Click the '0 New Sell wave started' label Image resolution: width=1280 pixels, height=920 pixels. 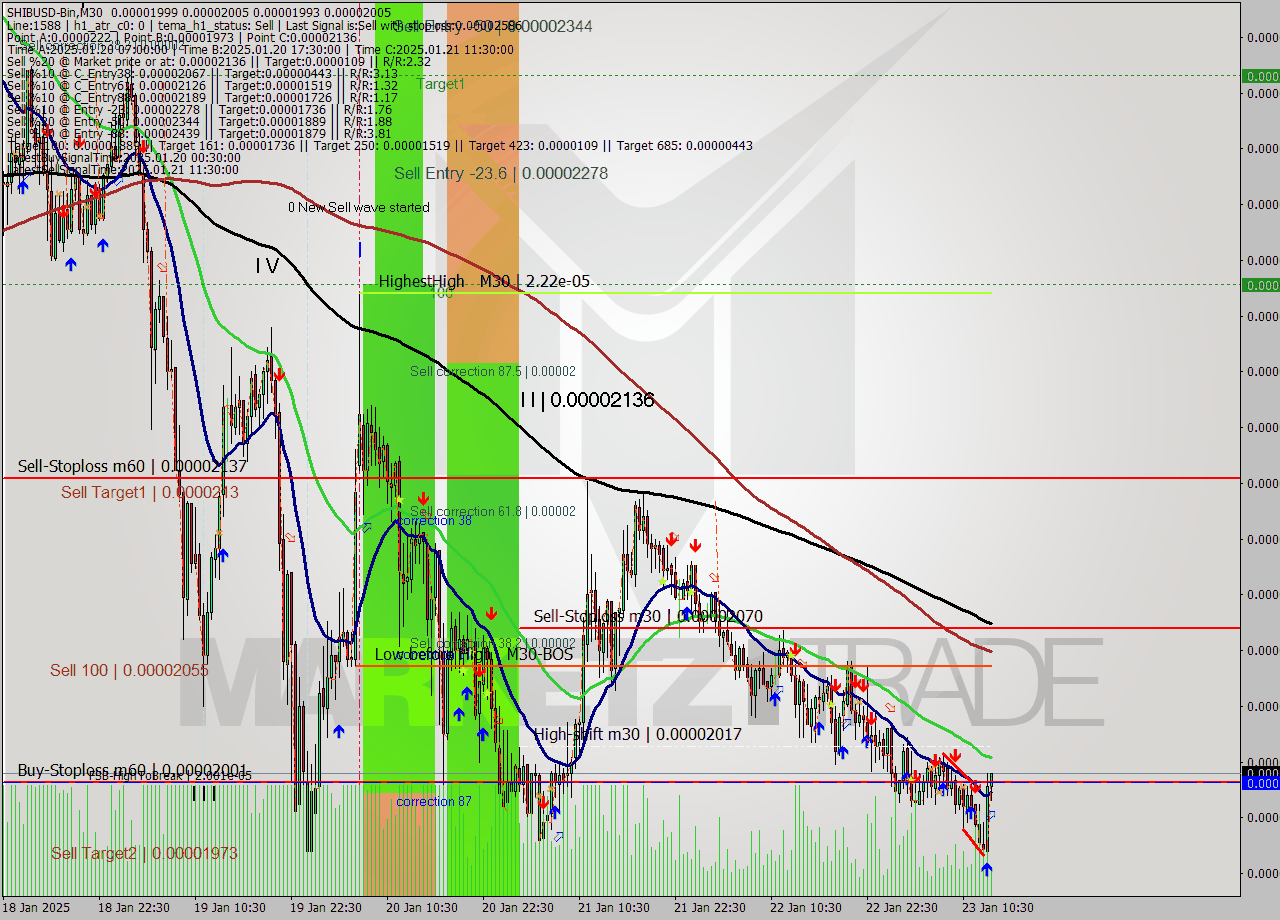point(359,207)
